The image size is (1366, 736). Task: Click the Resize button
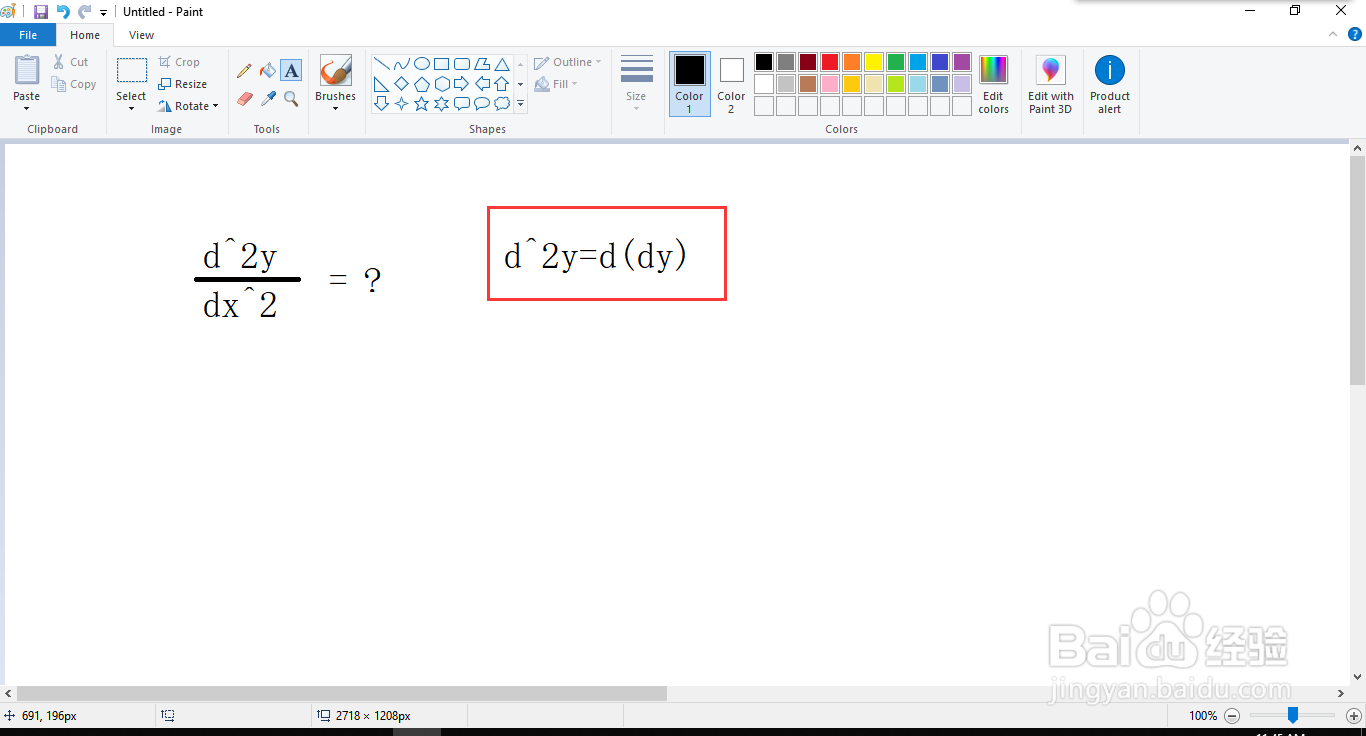tap(186, 84)
